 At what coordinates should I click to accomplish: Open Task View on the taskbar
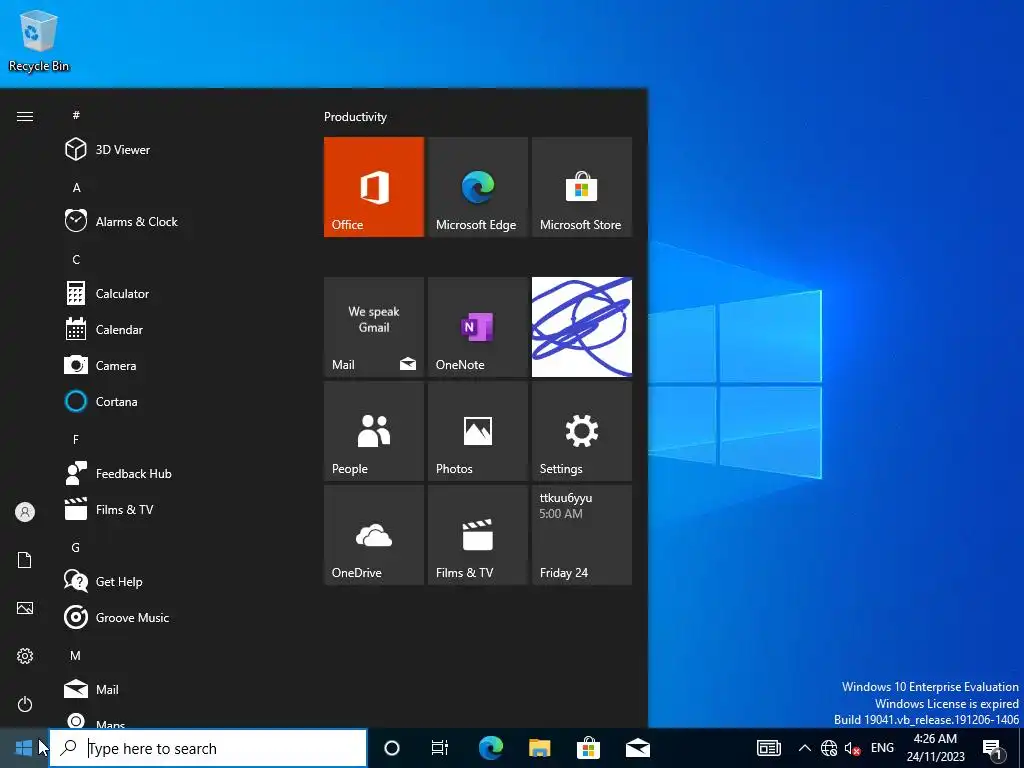coord(440,748)
